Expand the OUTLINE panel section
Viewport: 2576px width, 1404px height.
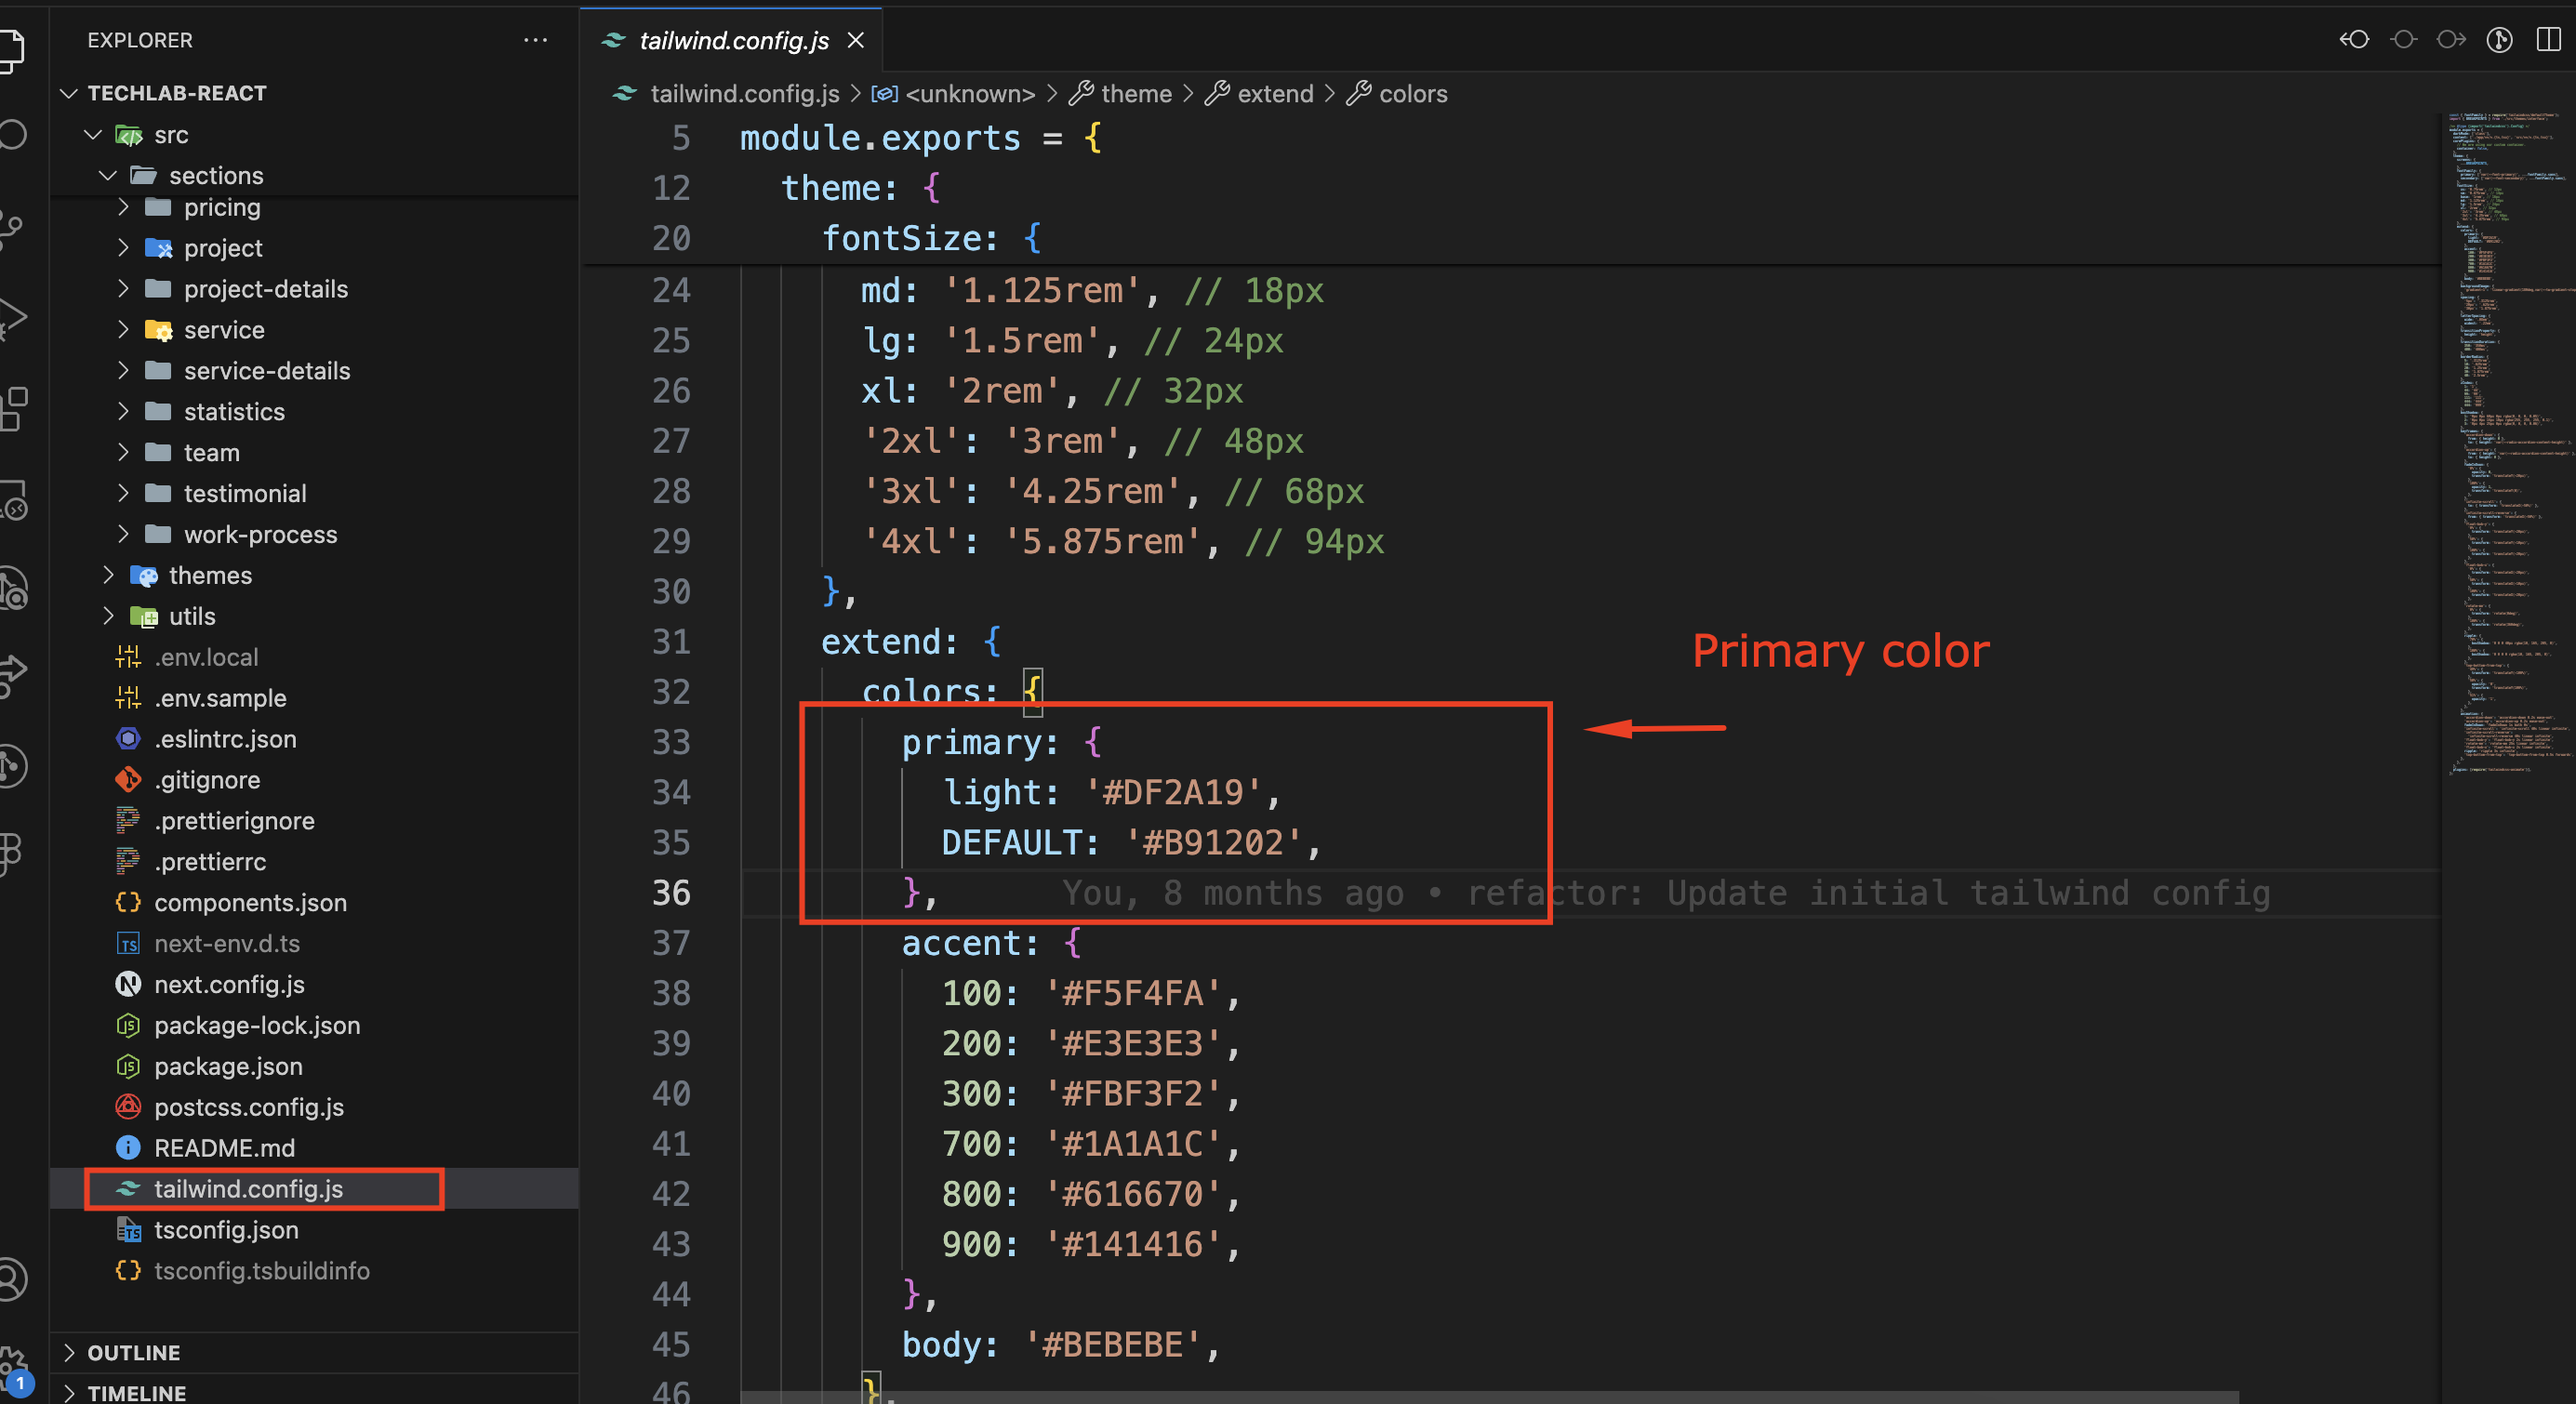(x=314, y=1353)
